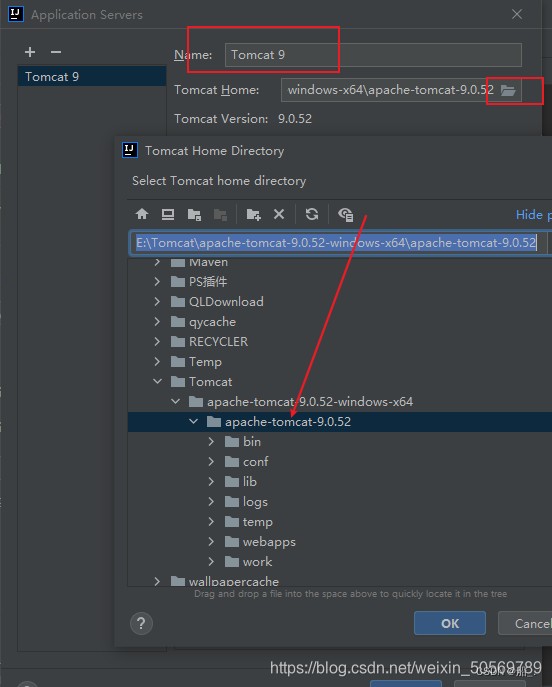Screen dimensions: 552x687
Task: Expand the lowercase temp folder chevron
Action: pyautogui.click(x=211, y=521)
